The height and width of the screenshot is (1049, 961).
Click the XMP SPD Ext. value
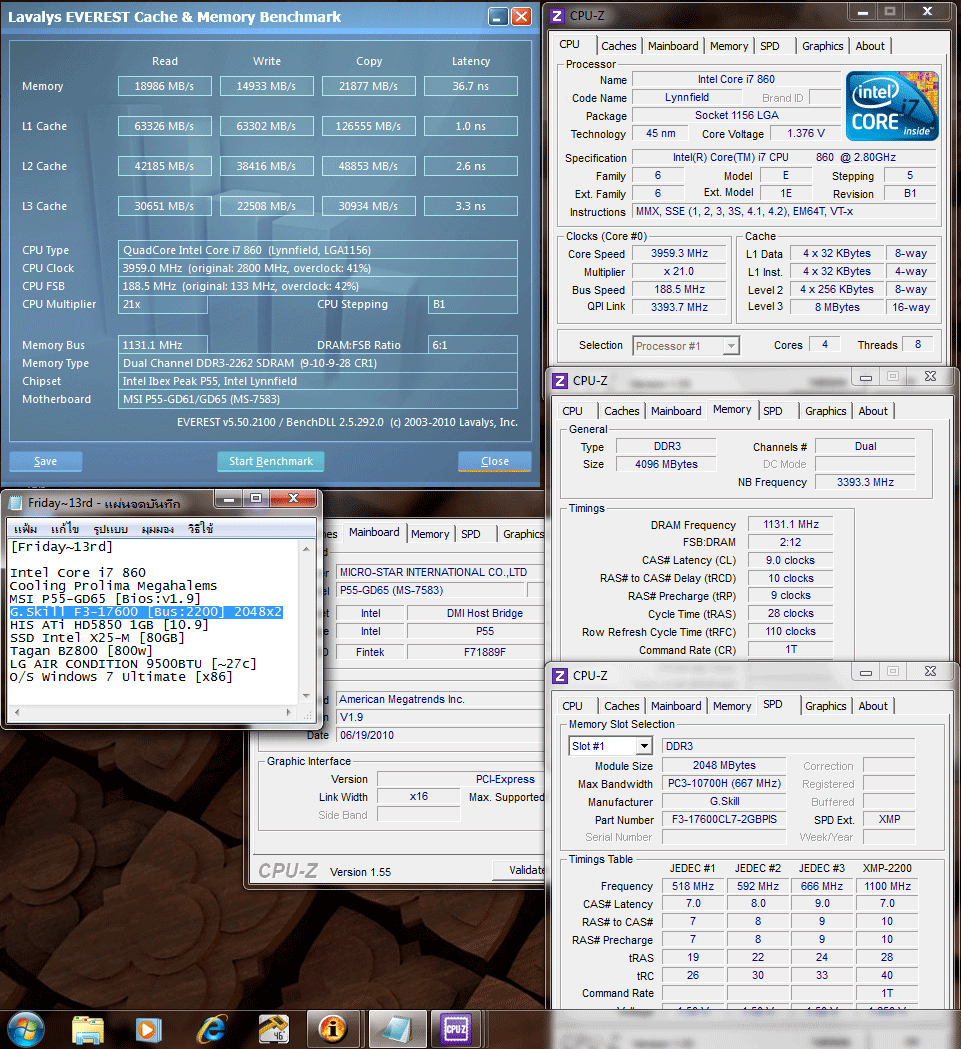(x=889, y=820)
